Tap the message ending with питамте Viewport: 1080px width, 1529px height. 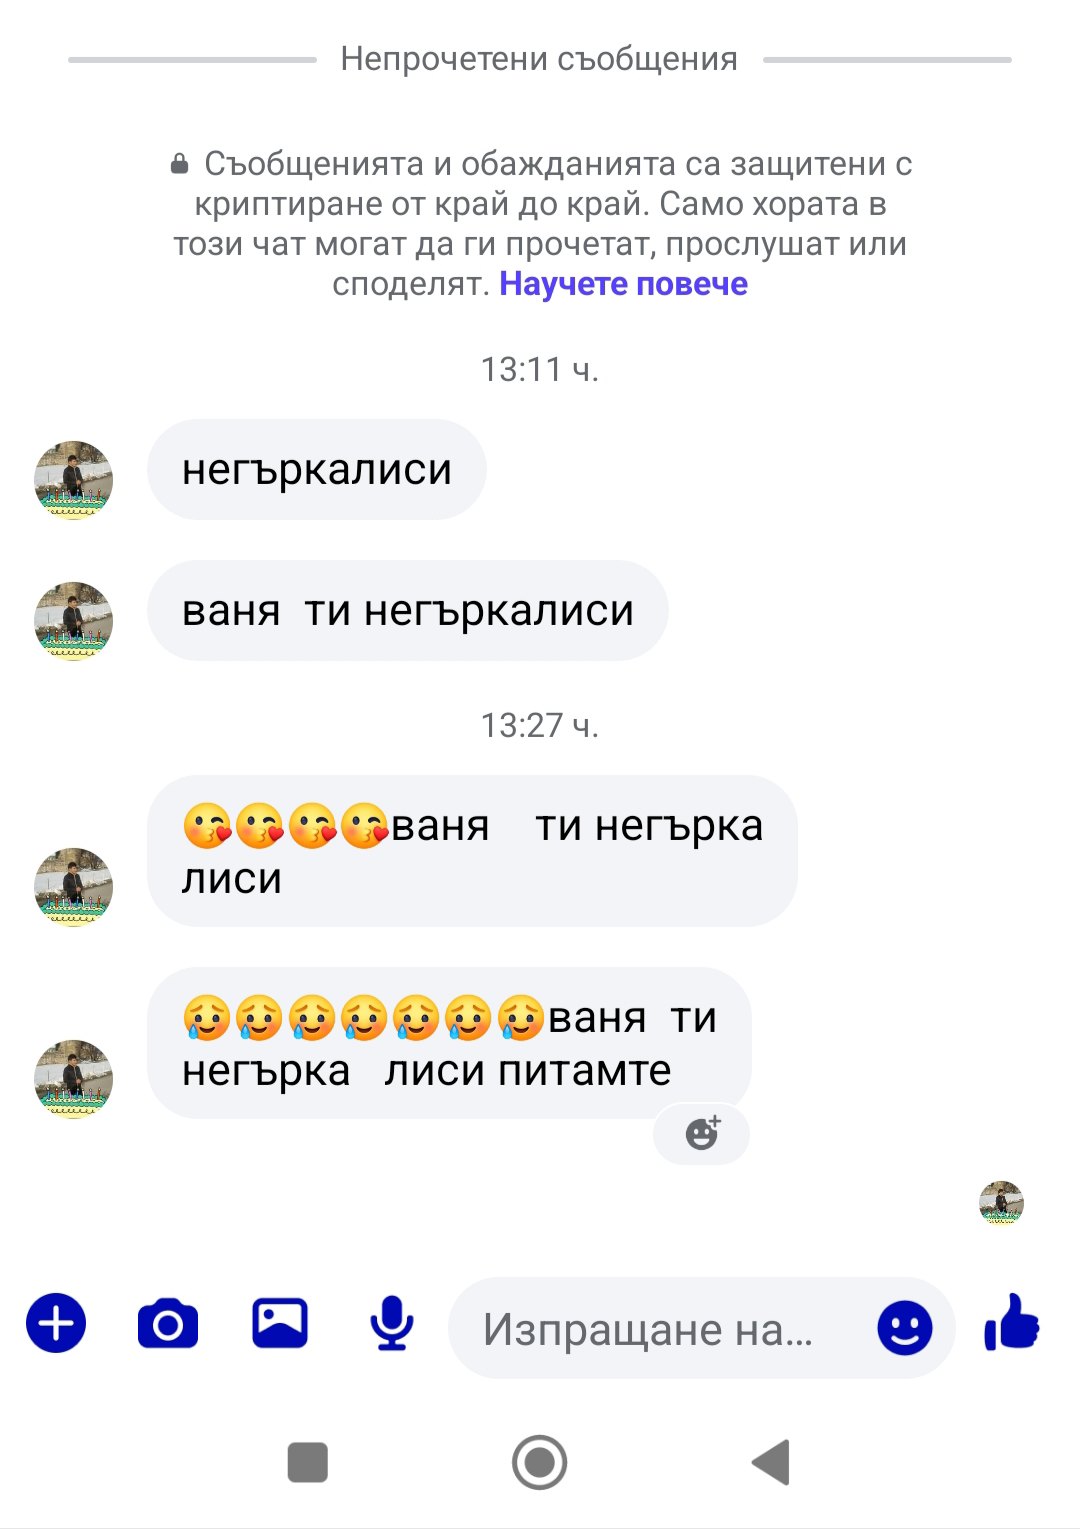(449, 1043)
